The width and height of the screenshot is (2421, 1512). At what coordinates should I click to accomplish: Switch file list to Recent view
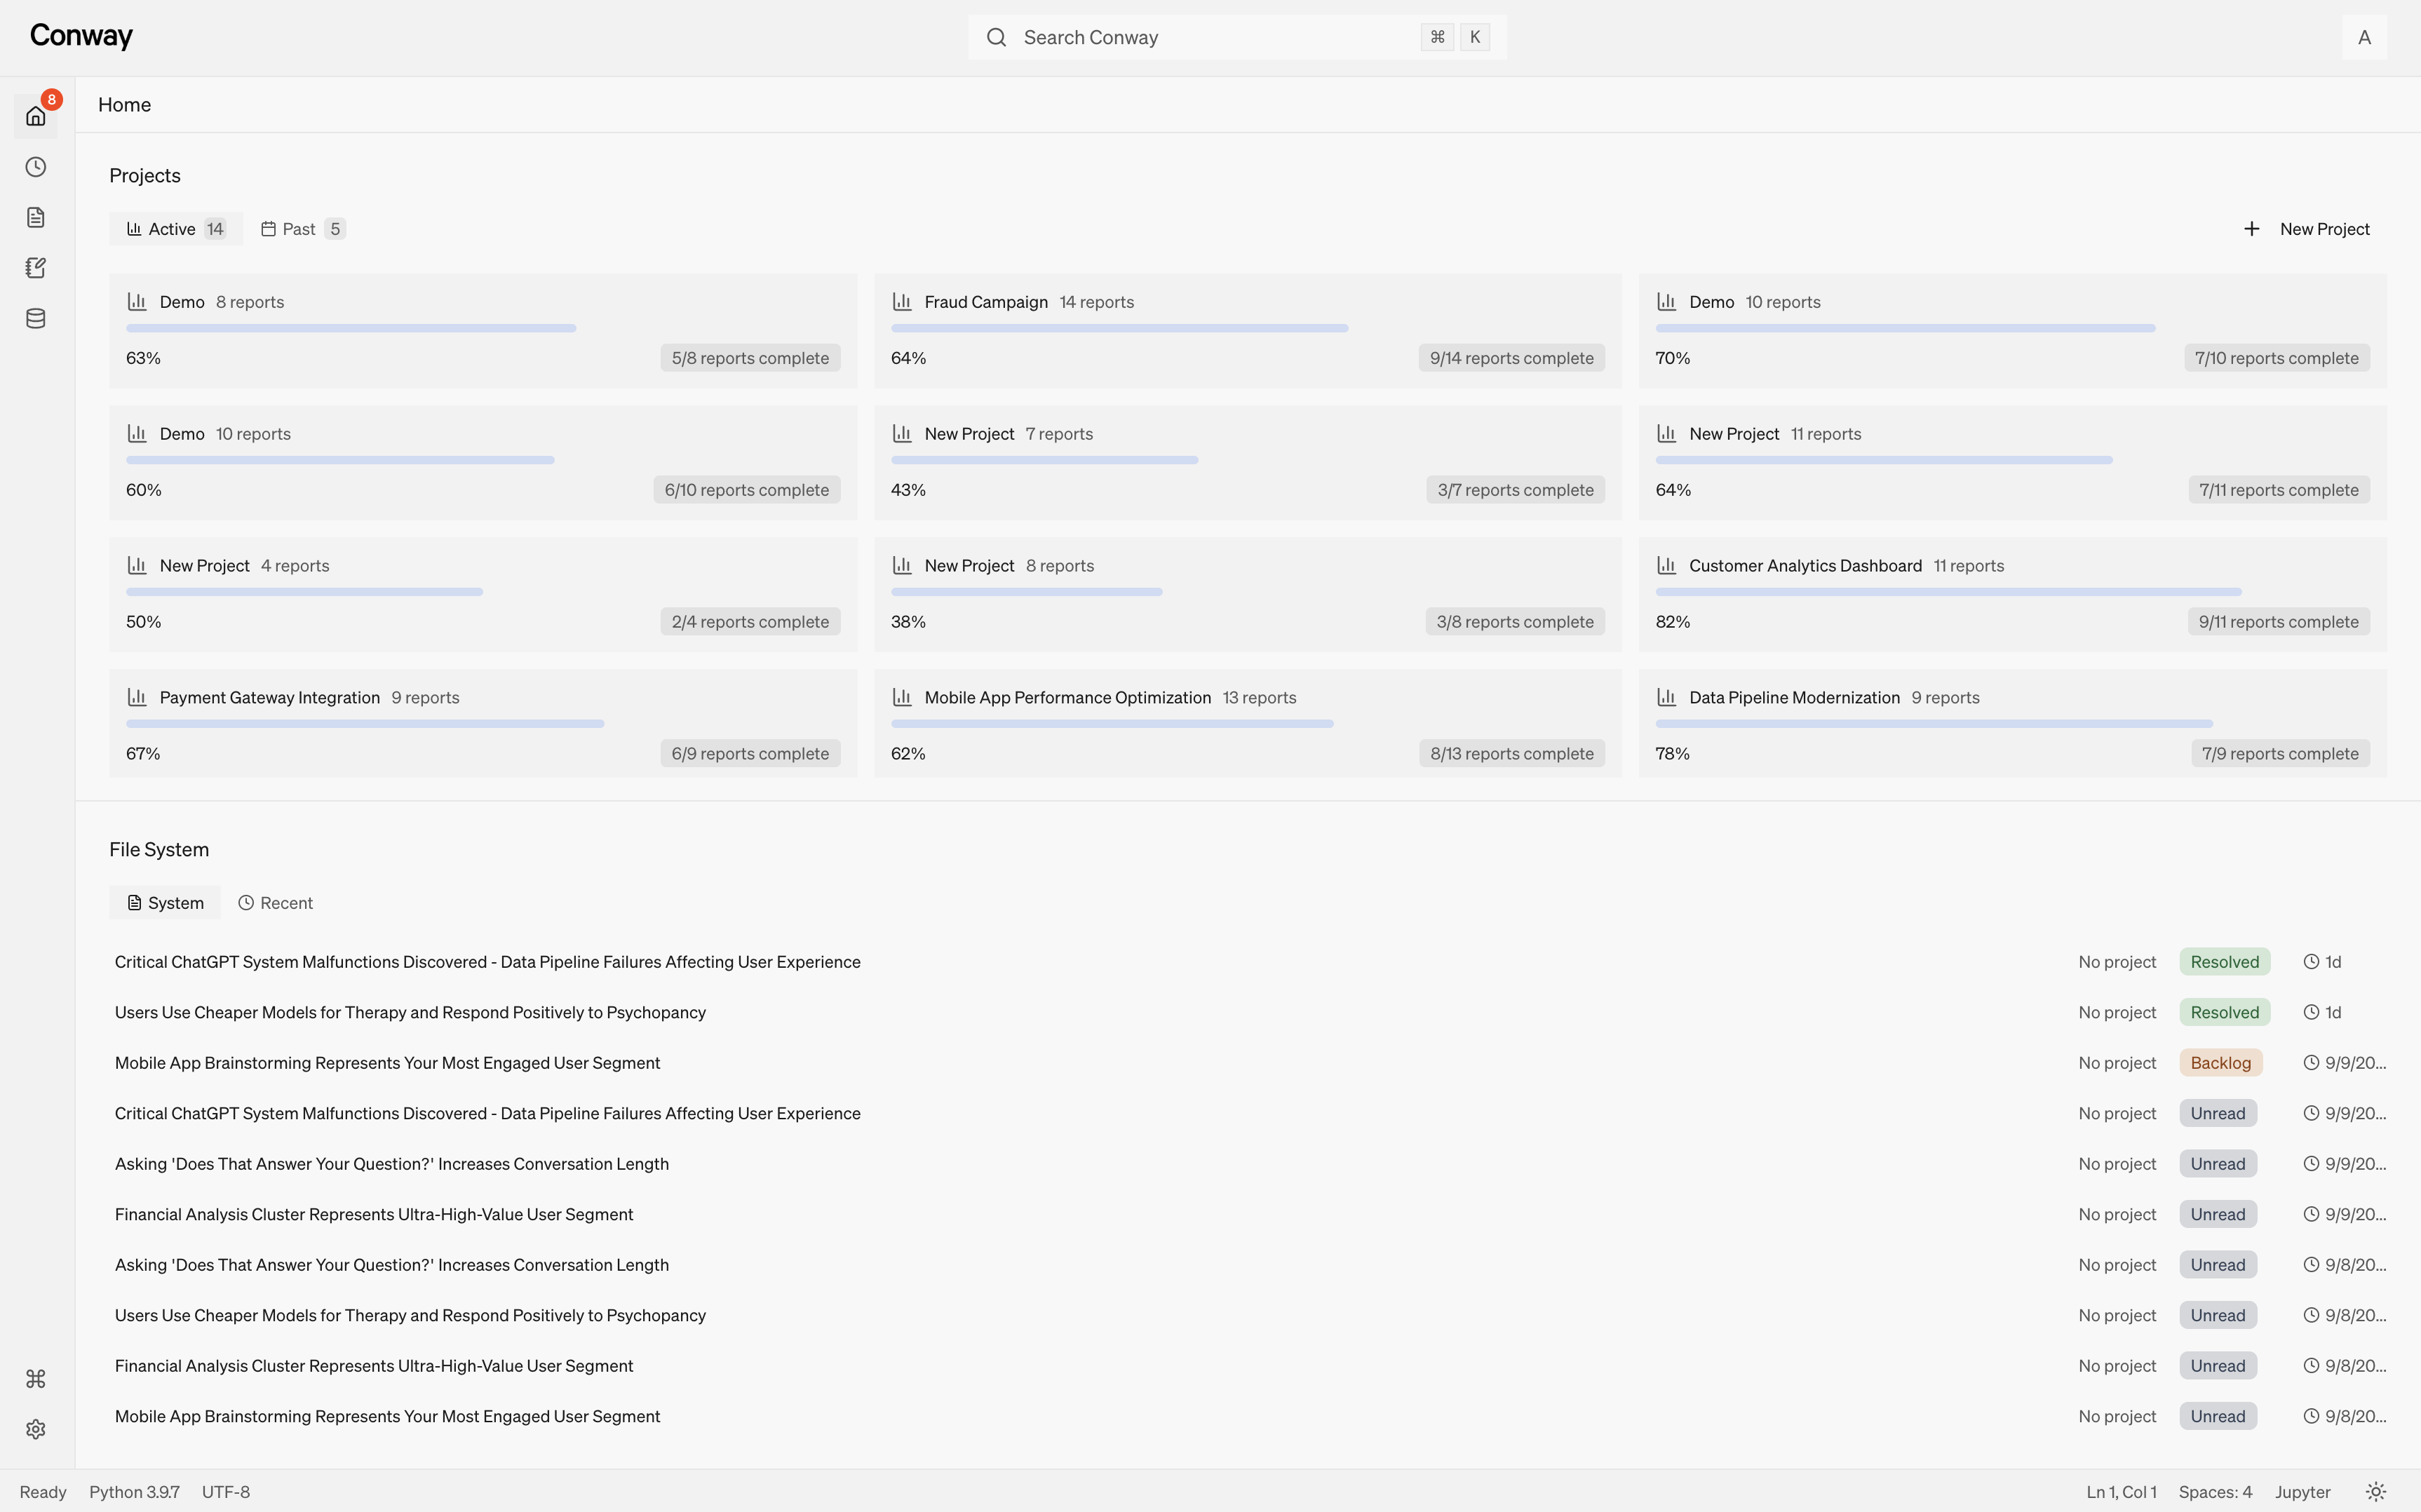coord(276,902)
